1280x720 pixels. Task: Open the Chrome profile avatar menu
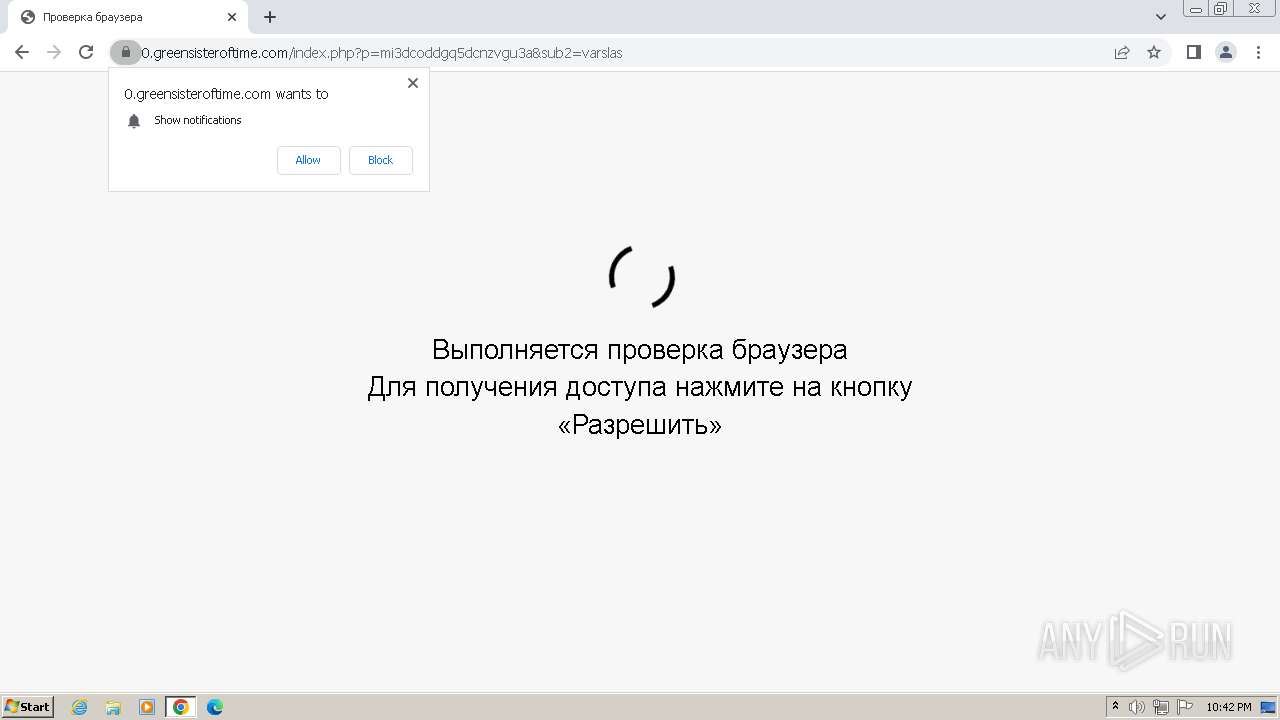[1226, 52]
